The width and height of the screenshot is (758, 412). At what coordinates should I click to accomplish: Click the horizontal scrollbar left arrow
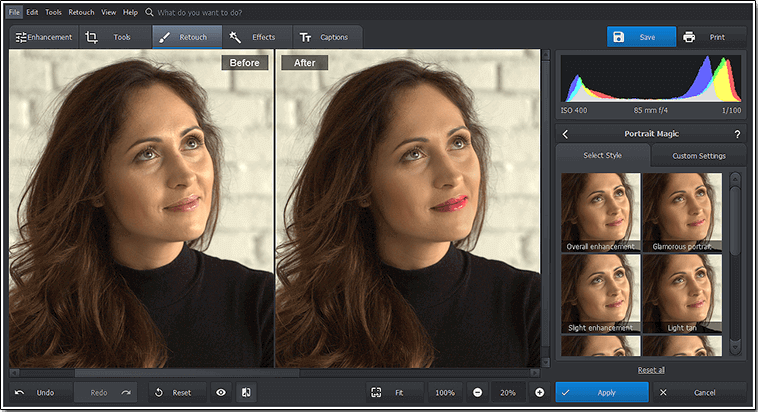pyautogui.click(x=15, y=373)
